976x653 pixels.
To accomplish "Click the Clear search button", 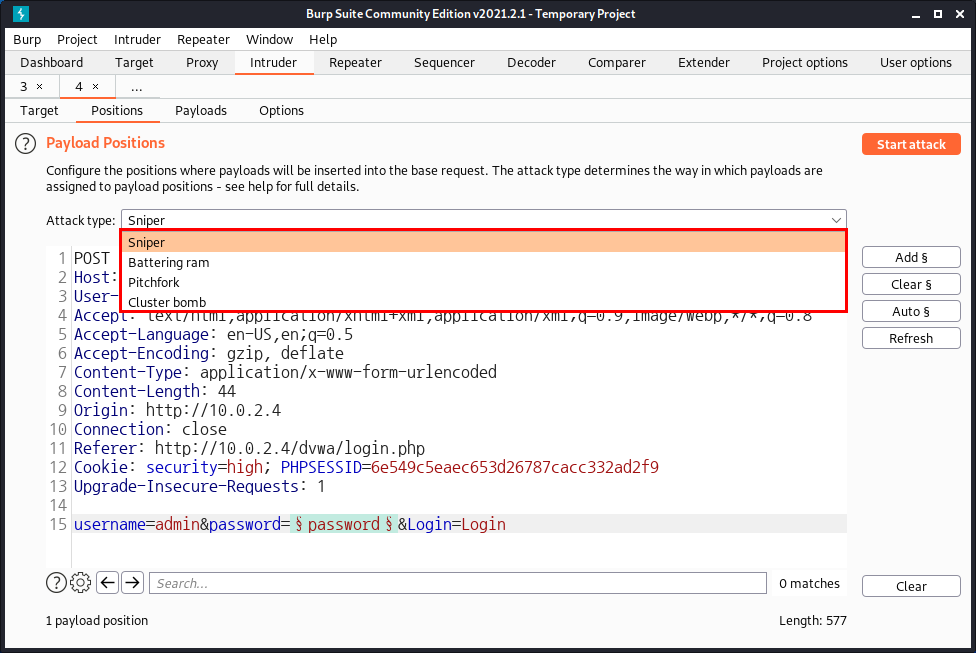I will (x=911, y=586).
